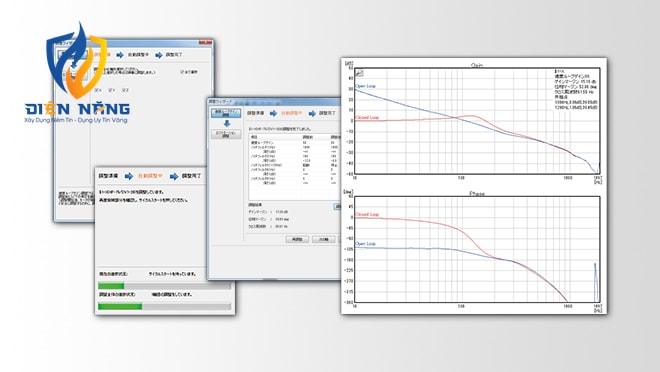This screenshot has width=660, height=372.
Task: Click the Open Loop label on the Gain plot
Action: pos(365,86)
